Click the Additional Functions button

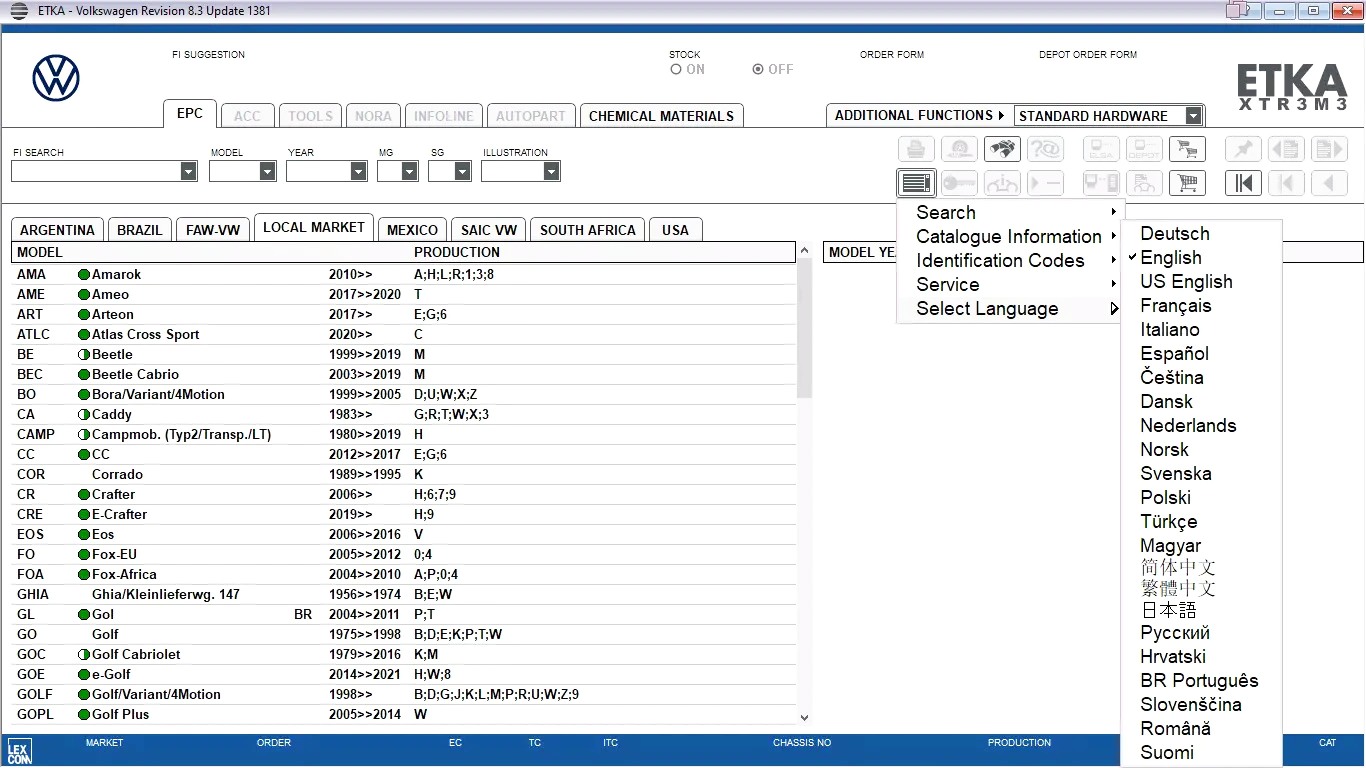[x=918, y=116]
